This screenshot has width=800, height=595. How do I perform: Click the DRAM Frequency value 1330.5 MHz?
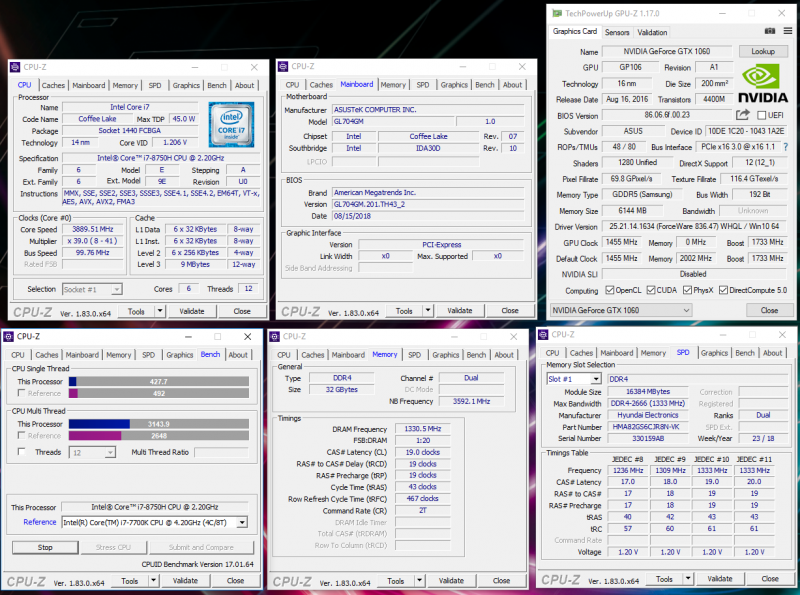pyautogui.click(x=422, y=429)
